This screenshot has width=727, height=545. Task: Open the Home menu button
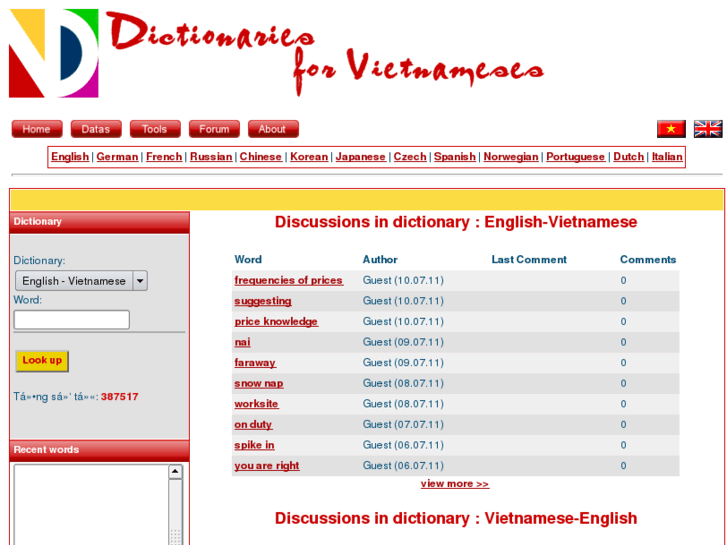(x=37, y=129)
